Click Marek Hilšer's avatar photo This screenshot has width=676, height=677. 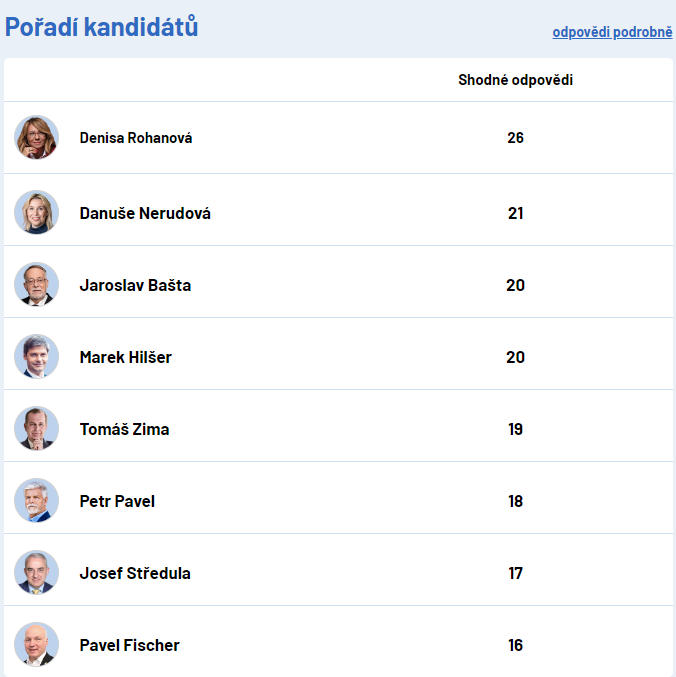(36, 357)
